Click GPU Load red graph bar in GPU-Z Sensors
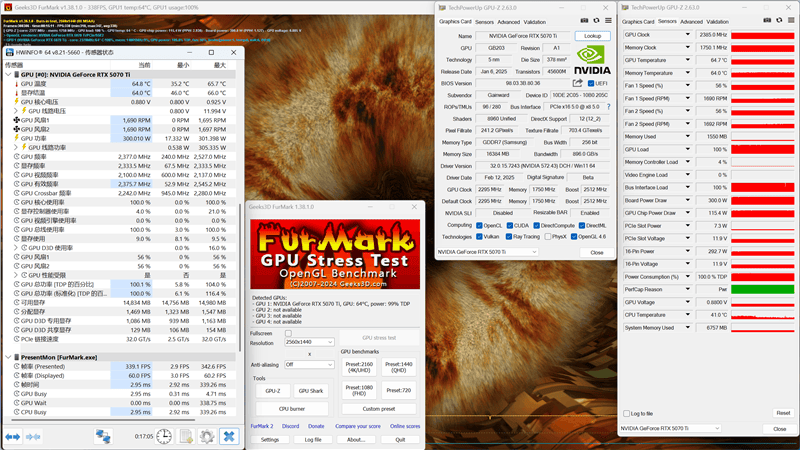This screenshot has width=800, height=450. pos(763,149)
